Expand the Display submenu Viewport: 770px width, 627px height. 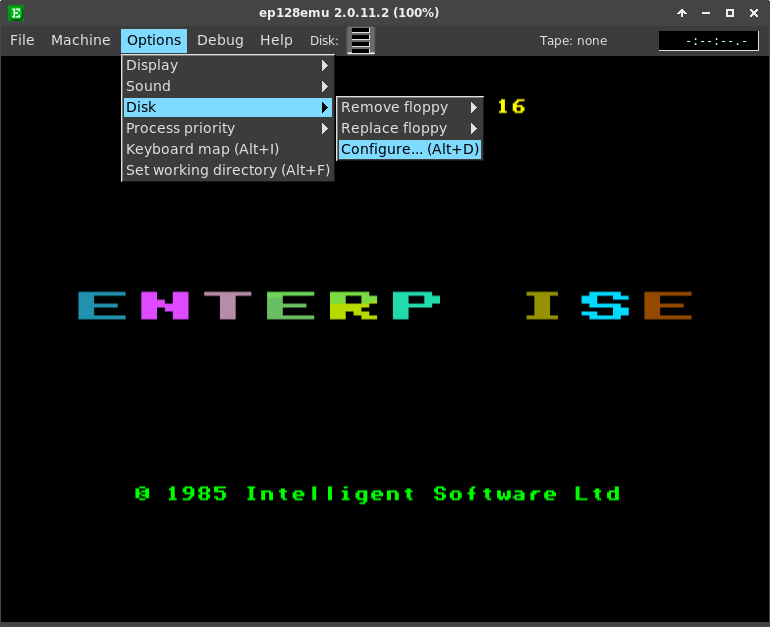(x=227, y=65)
